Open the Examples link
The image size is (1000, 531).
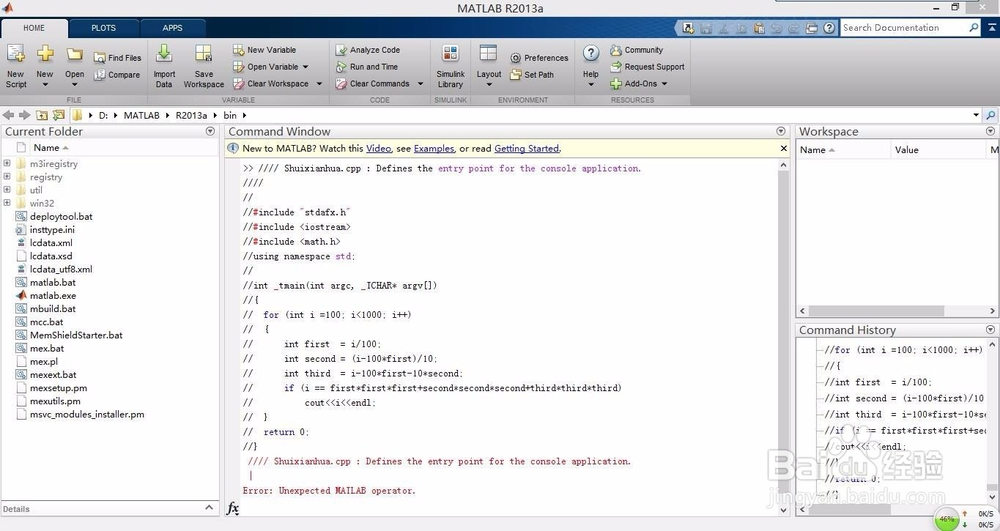(x=434, y=149)
